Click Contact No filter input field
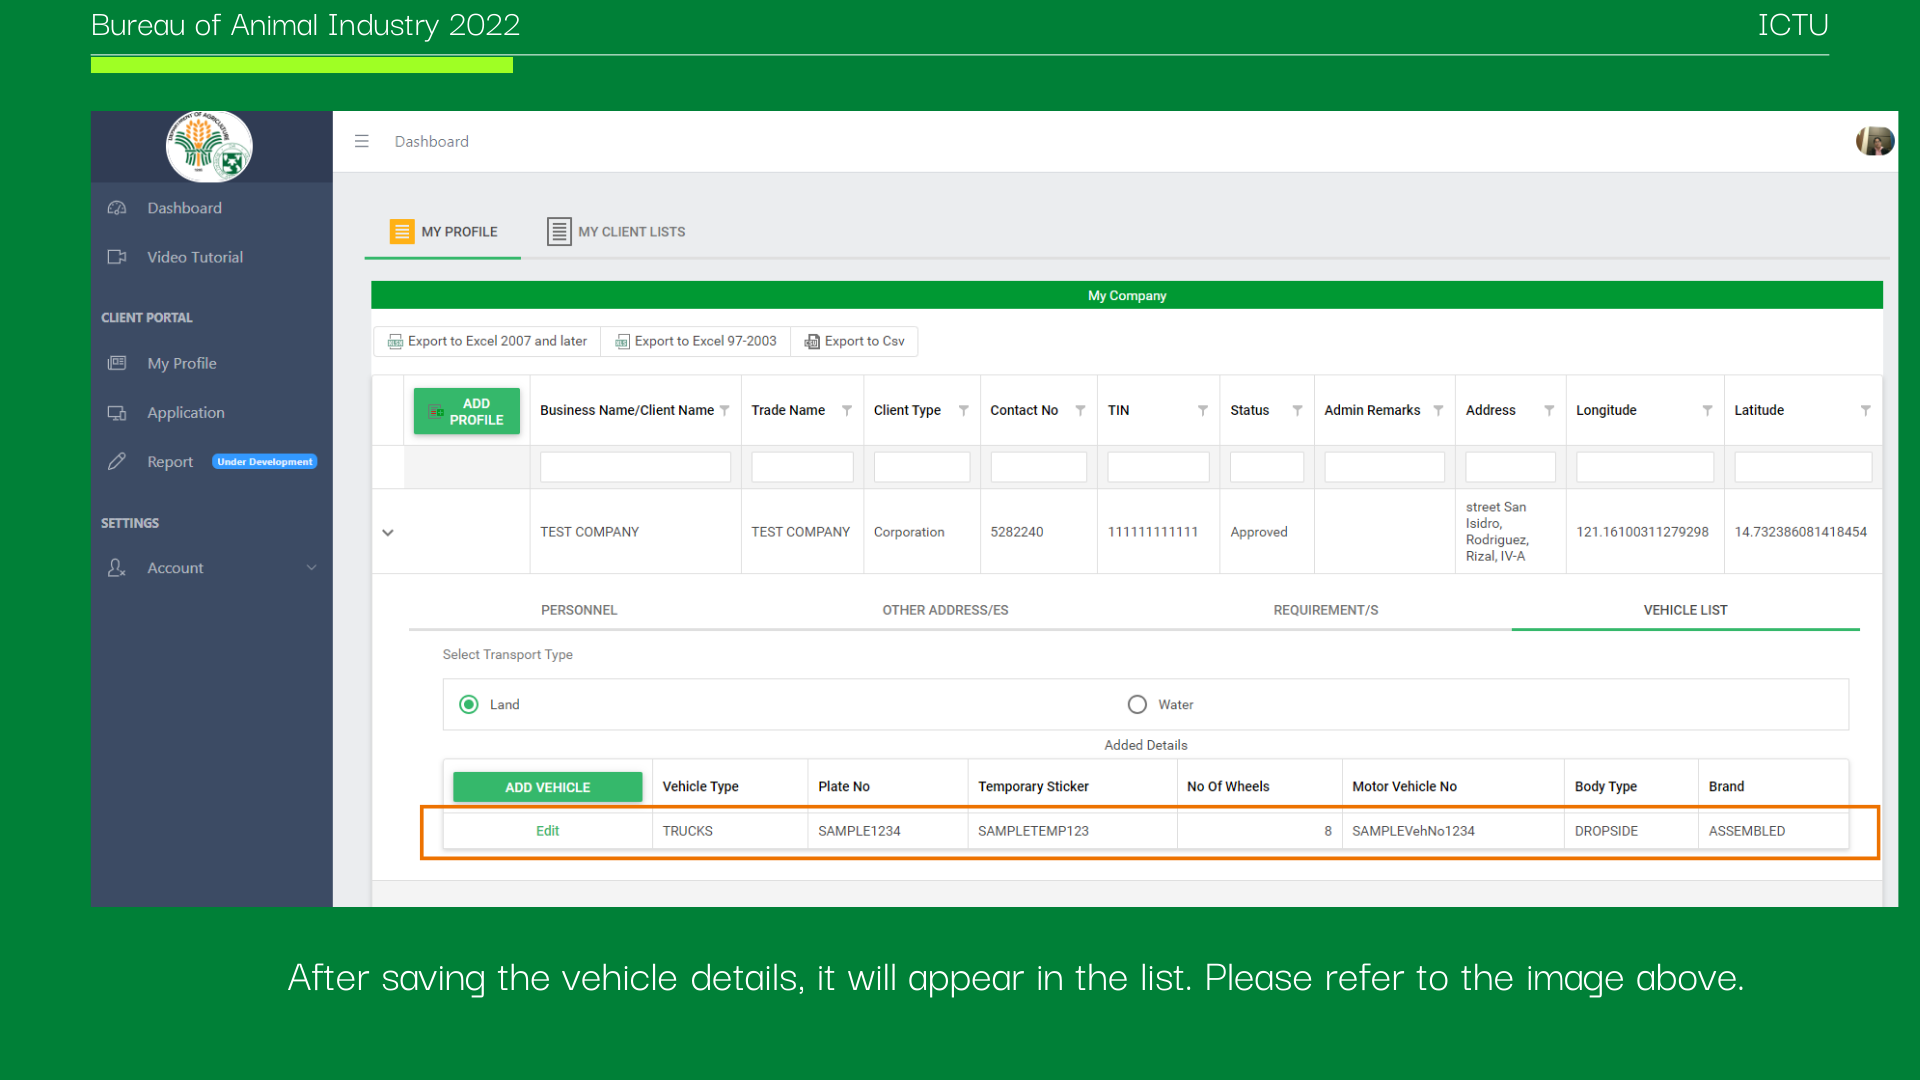The width and height of the screenshot is (1920, 1080). click(1038, 467)
